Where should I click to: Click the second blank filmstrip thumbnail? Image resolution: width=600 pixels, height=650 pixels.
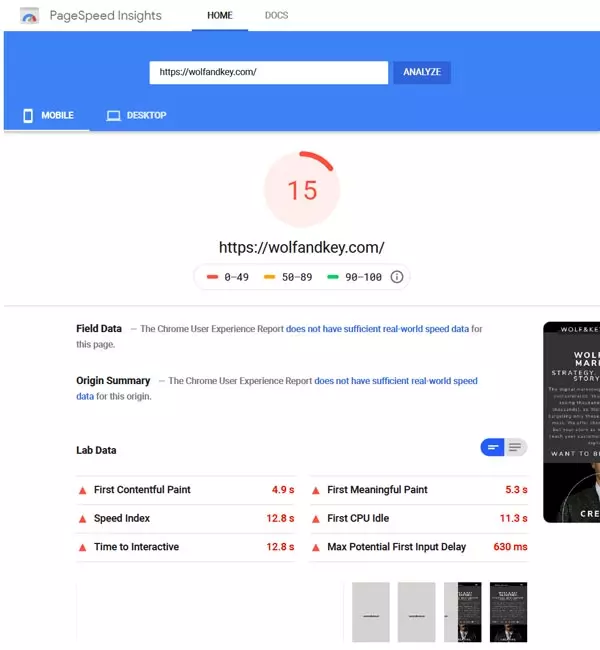point(417,612)
